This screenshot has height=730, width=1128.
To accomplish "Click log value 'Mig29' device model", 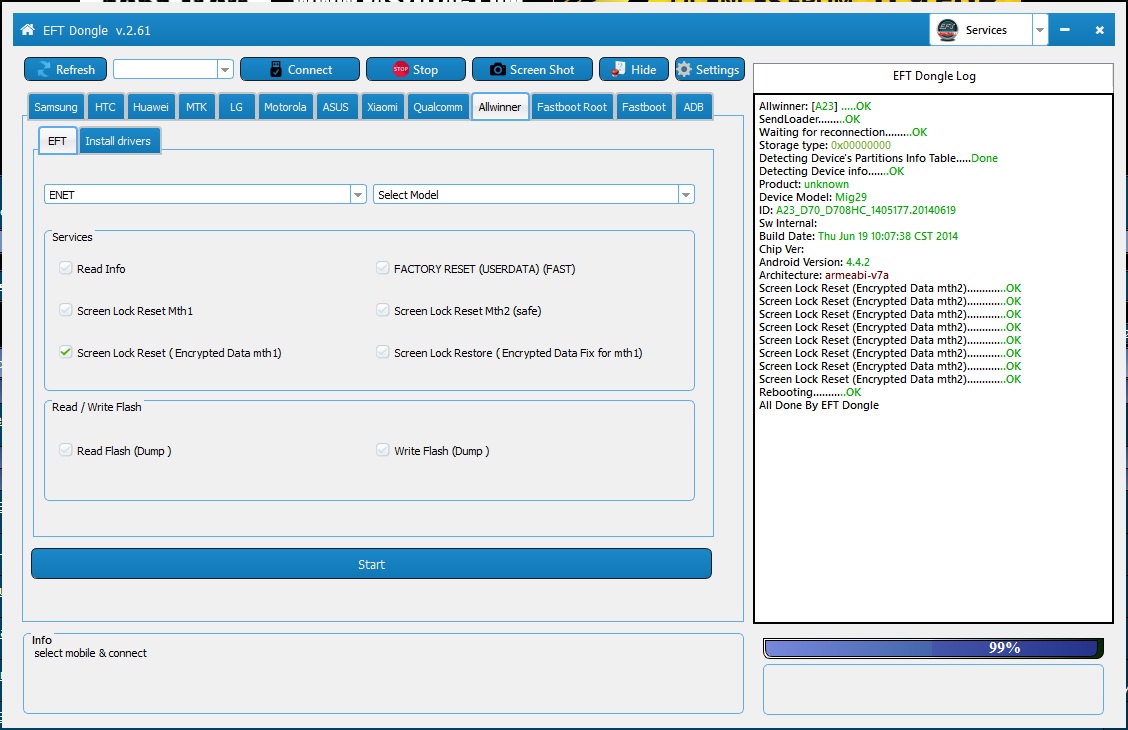I will coord(851,197).
